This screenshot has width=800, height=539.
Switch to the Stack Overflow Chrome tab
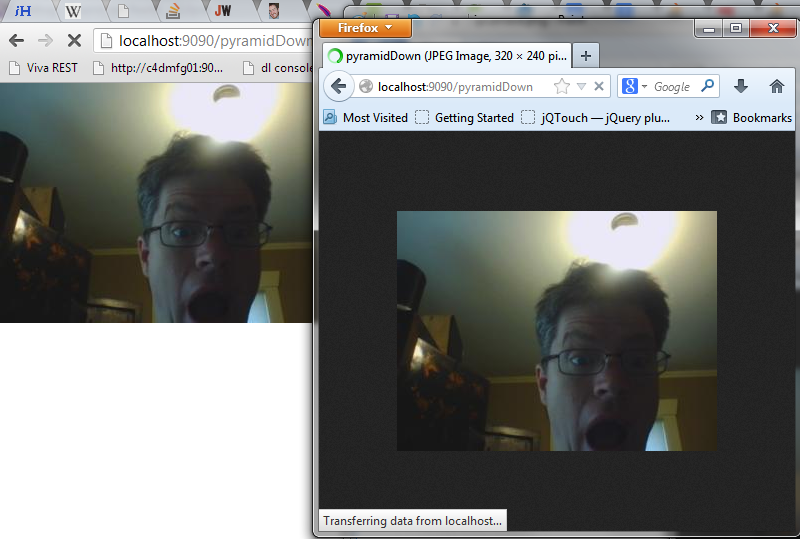click(173, 12)
